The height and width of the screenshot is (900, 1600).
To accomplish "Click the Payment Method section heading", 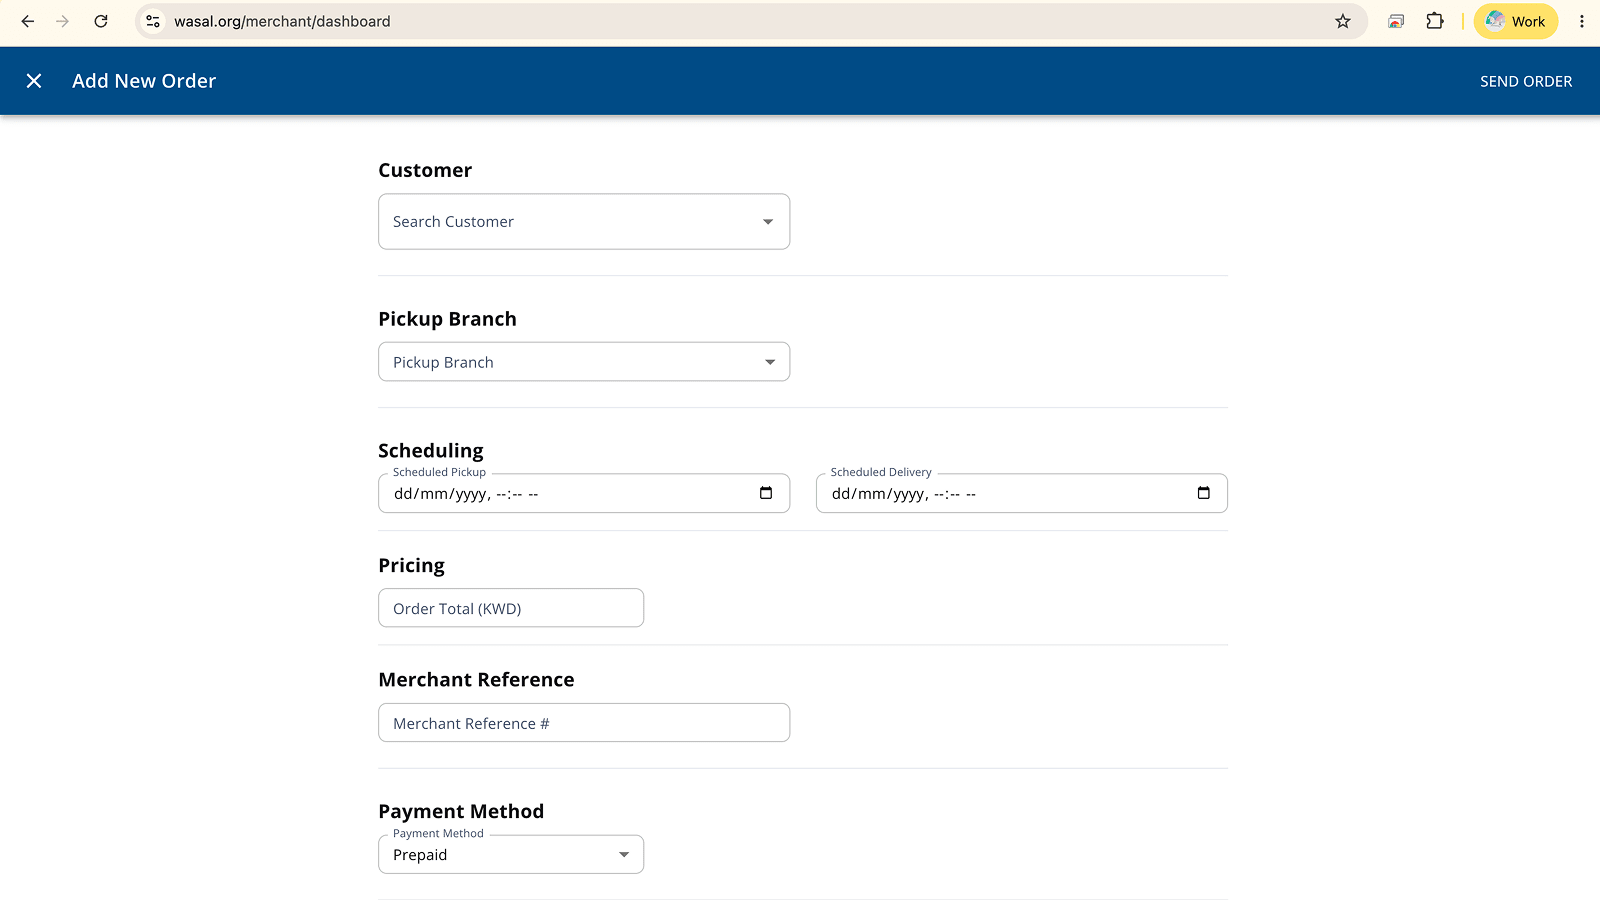I will [x=461, y=811].
